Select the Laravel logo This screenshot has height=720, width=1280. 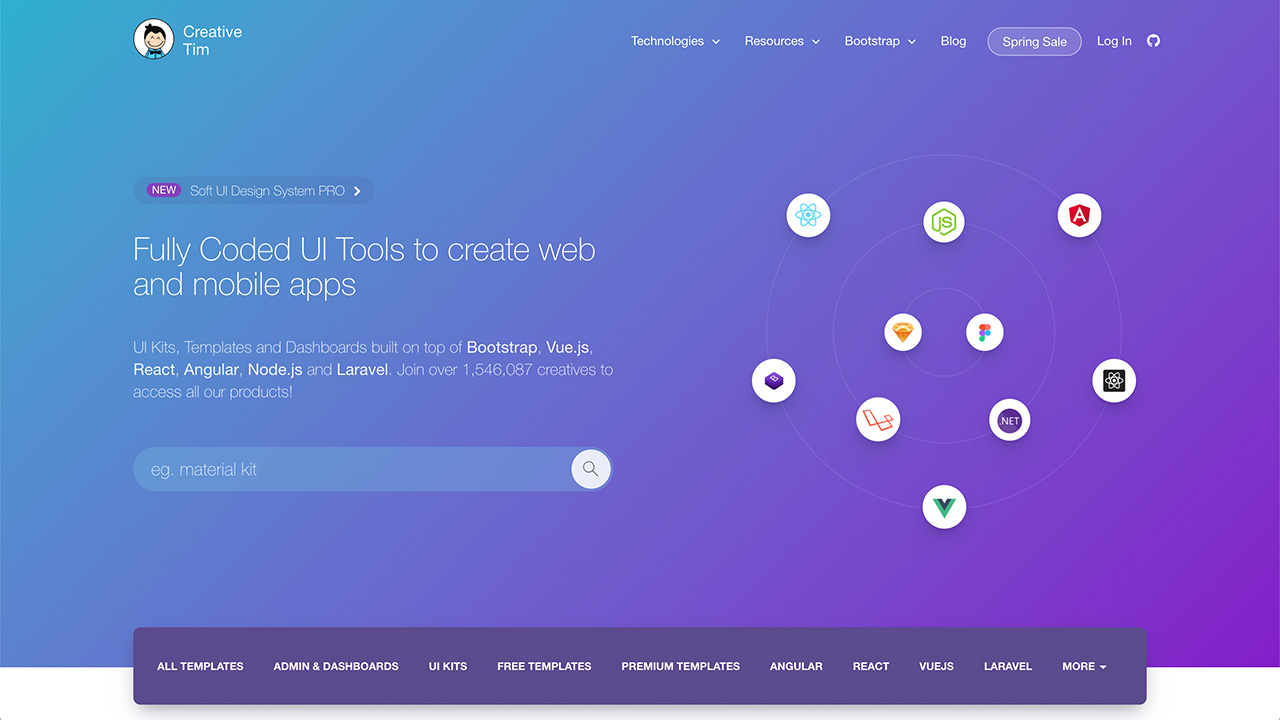click(x=878, y=420)
